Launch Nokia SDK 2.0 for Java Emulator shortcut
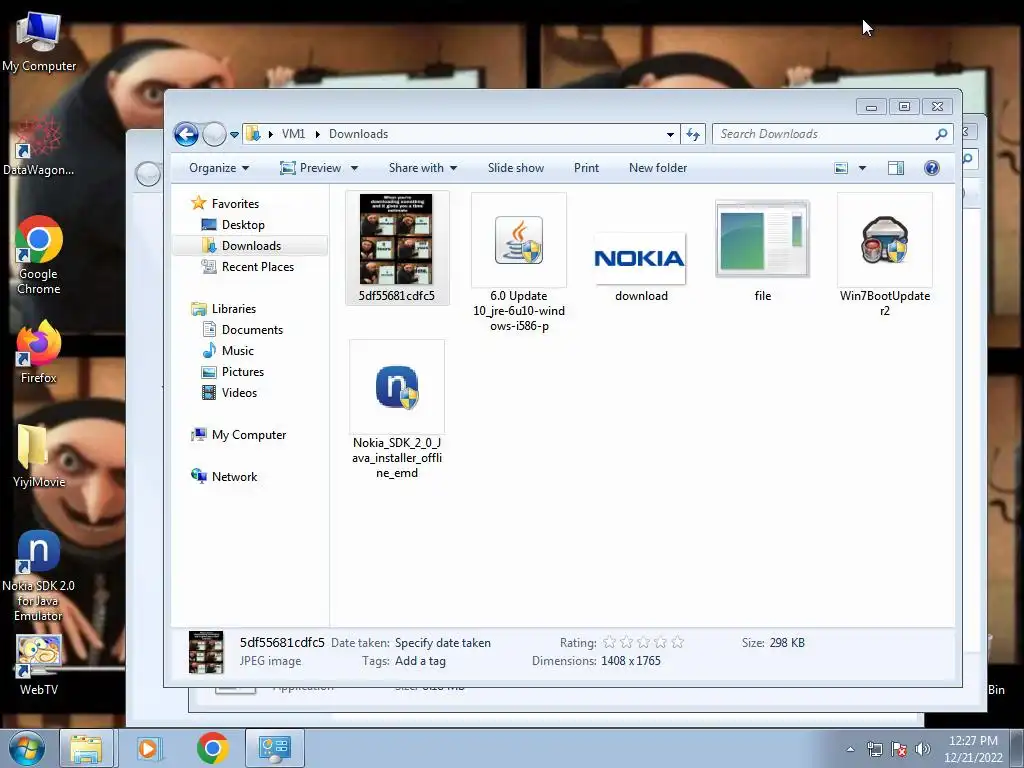1024x768 pixels. pyautogui.click(x=39, y=575)
